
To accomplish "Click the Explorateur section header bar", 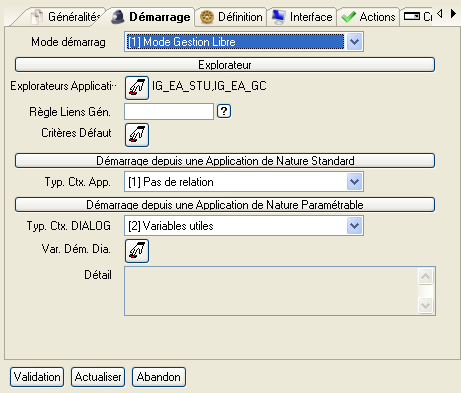I will [225, 65].
